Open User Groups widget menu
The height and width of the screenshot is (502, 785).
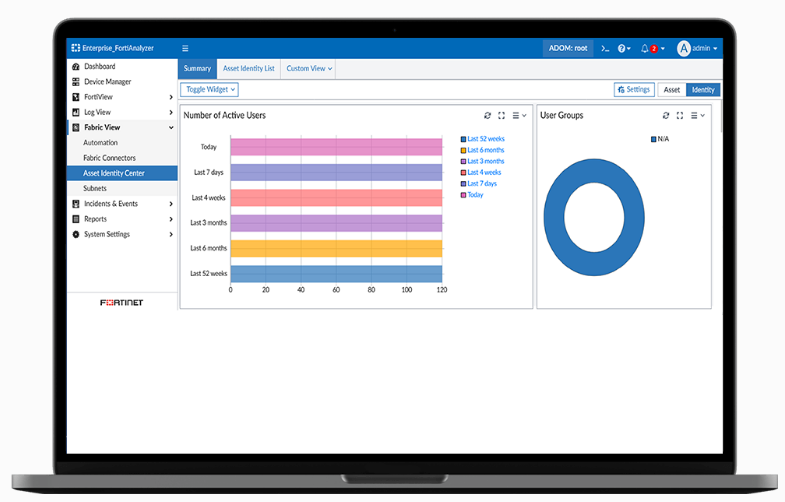click(697, 116)
